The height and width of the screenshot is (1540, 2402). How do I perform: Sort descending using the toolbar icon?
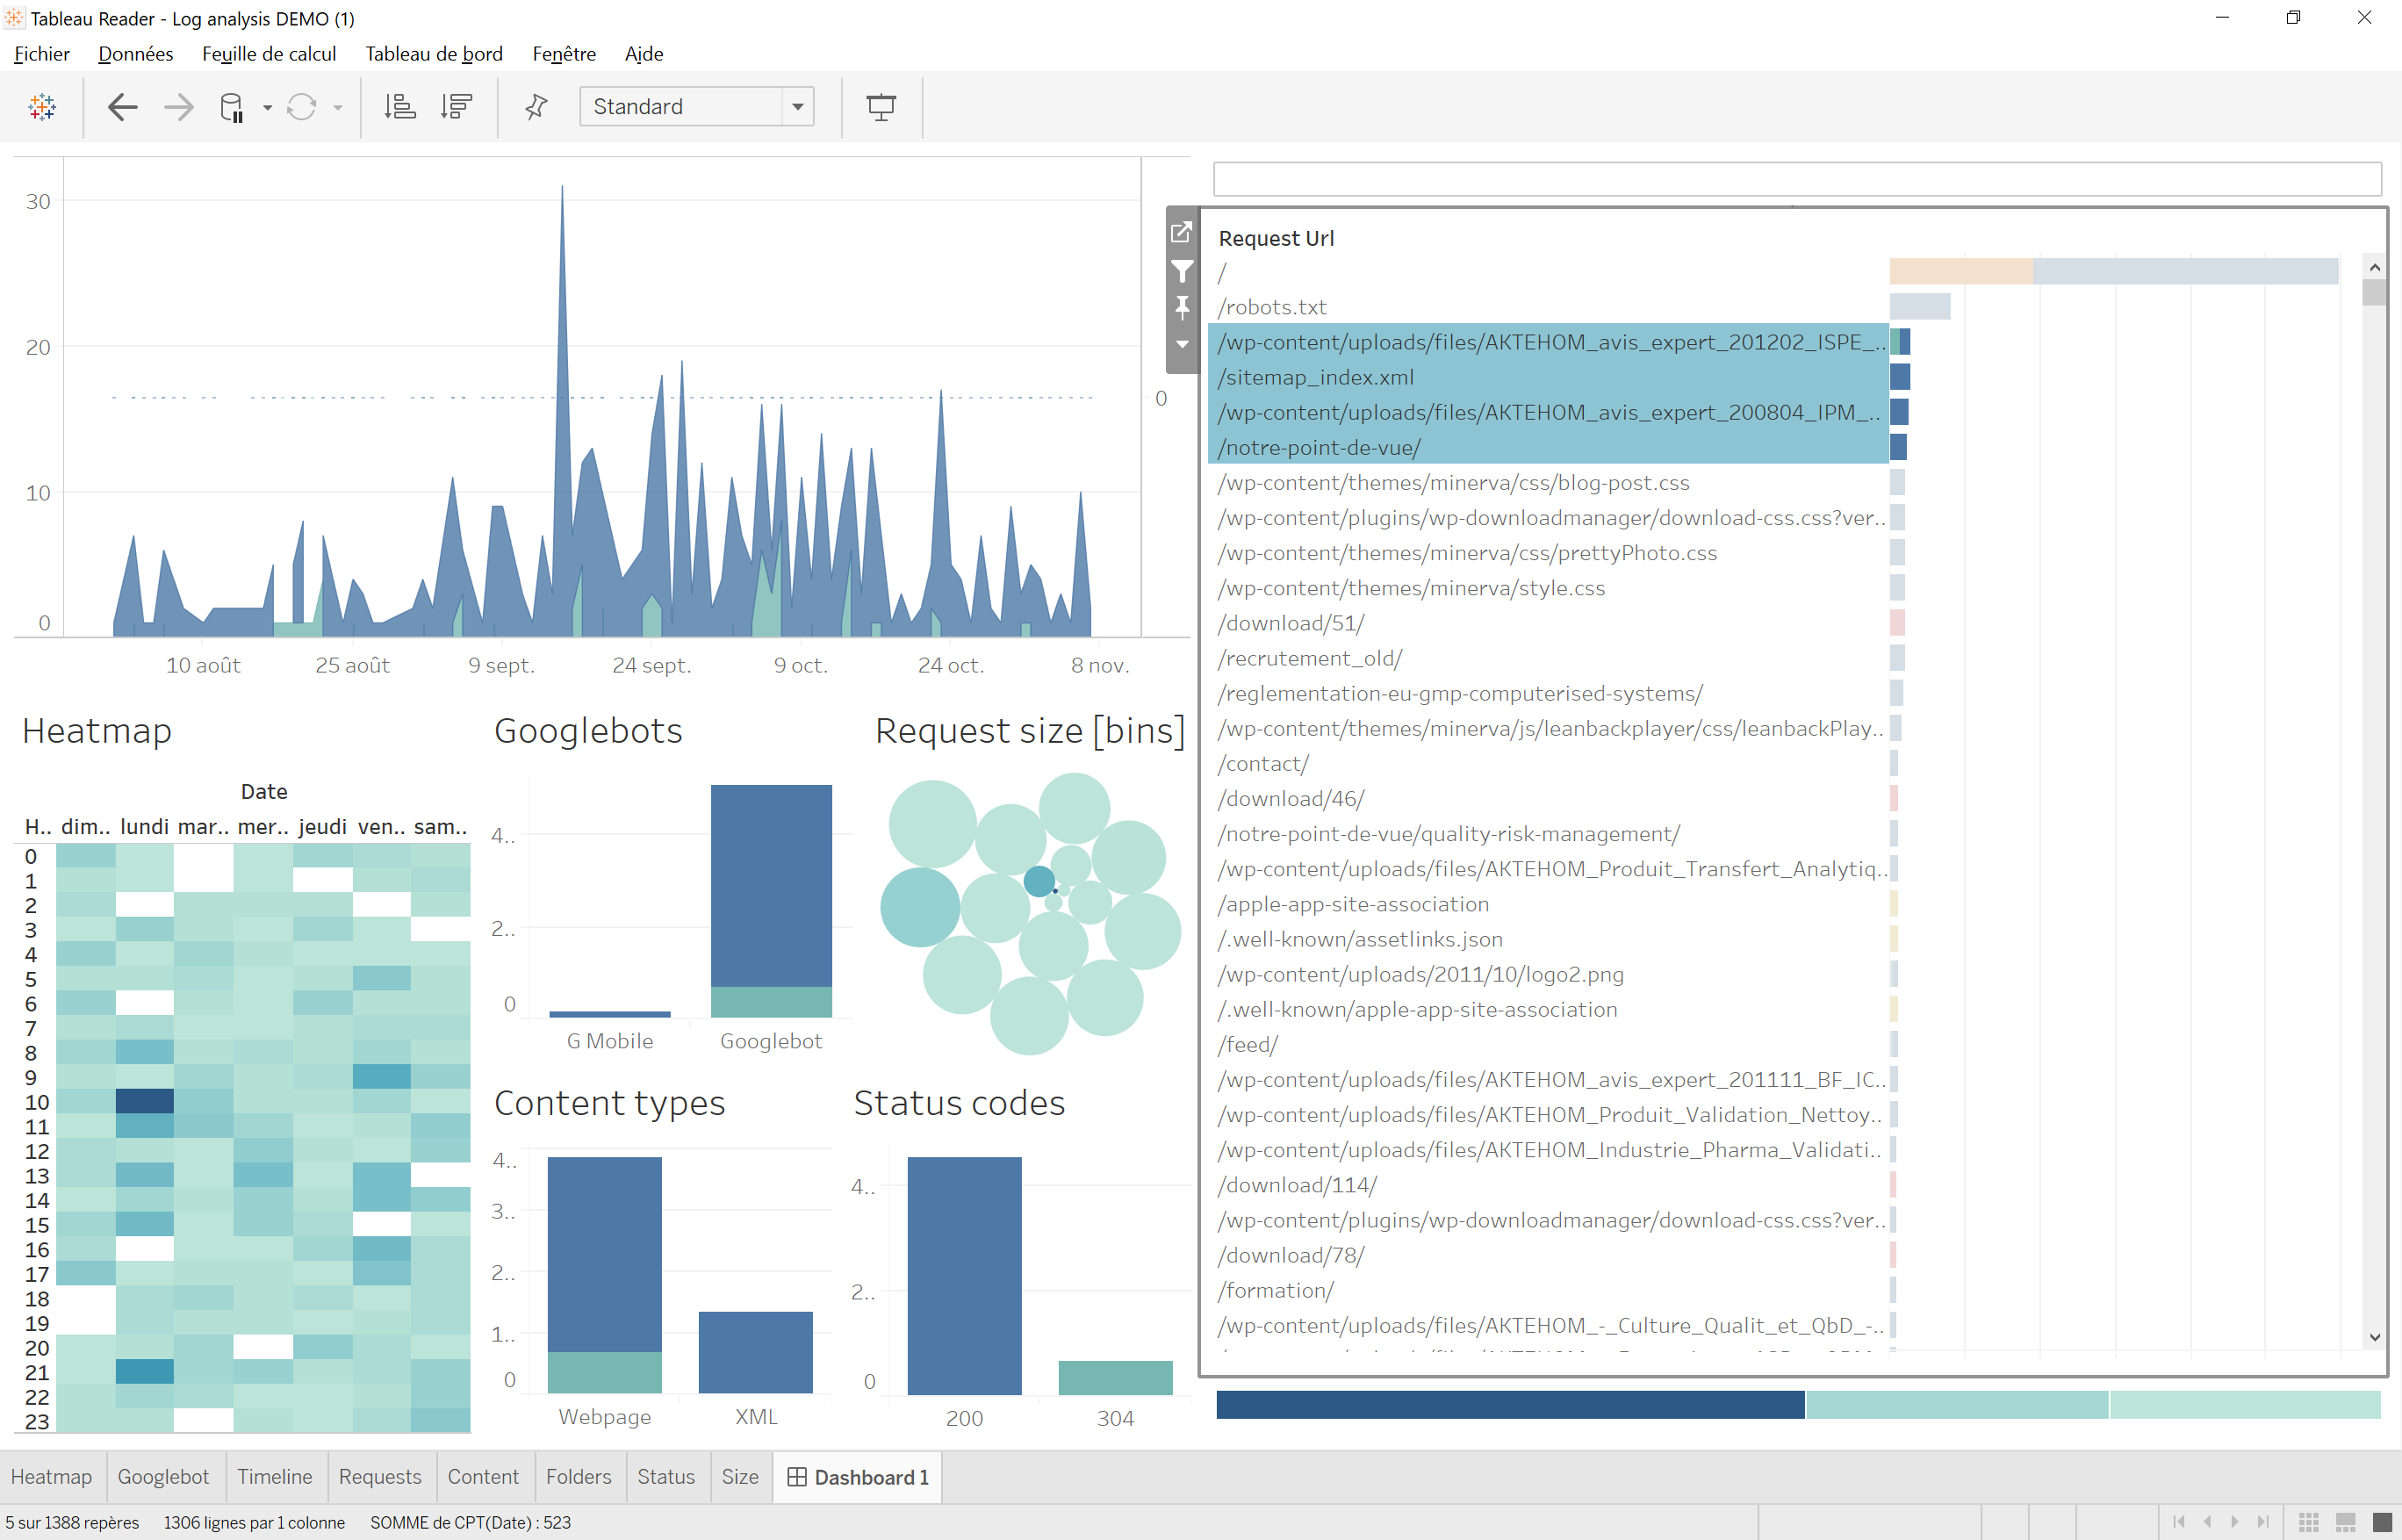point(456,107)
